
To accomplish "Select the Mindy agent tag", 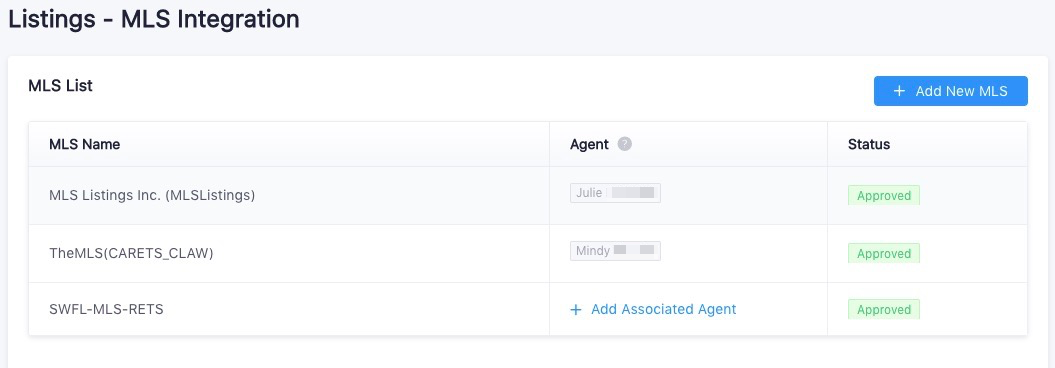I will 615,251.
